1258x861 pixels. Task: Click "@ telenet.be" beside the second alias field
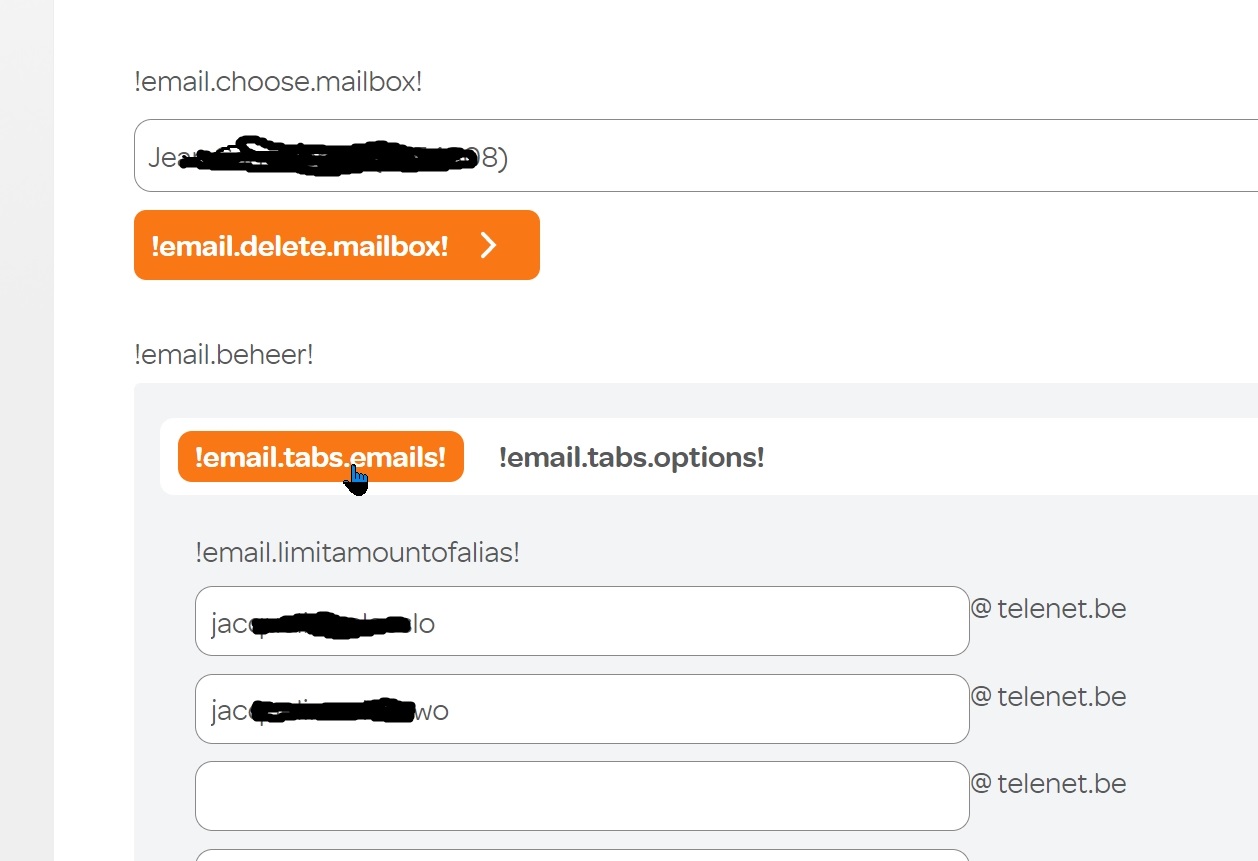click(x=1049, y=696)
